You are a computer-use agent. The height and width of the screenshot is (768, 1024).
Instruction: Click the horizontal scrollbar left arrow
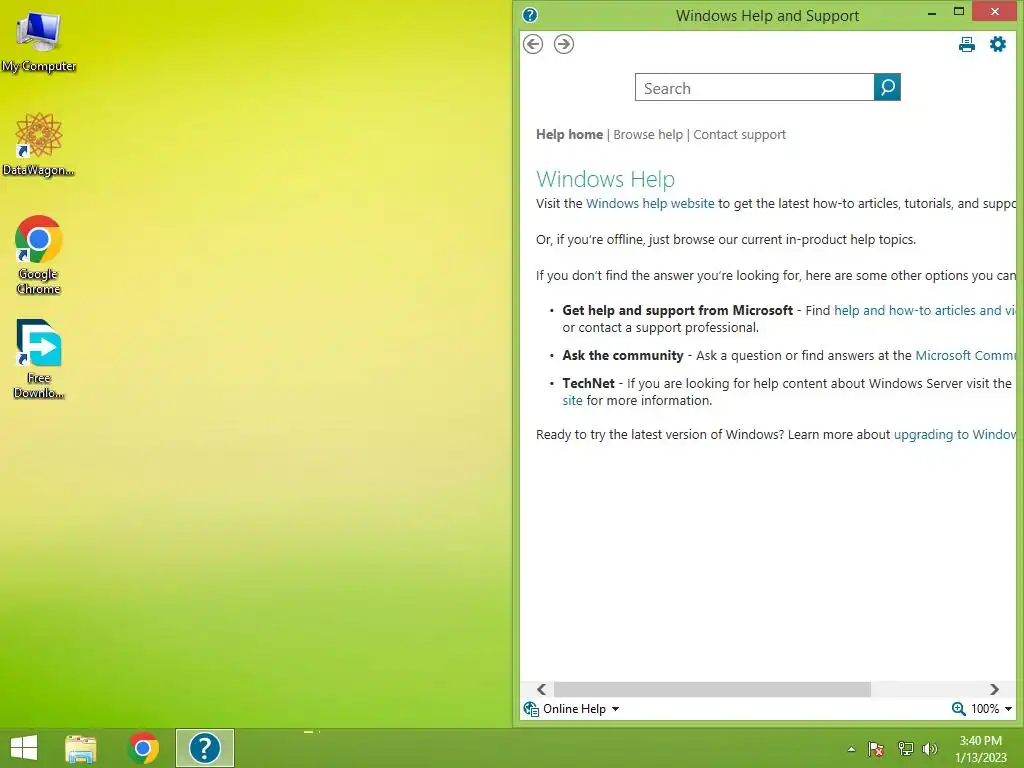[541, 690]
